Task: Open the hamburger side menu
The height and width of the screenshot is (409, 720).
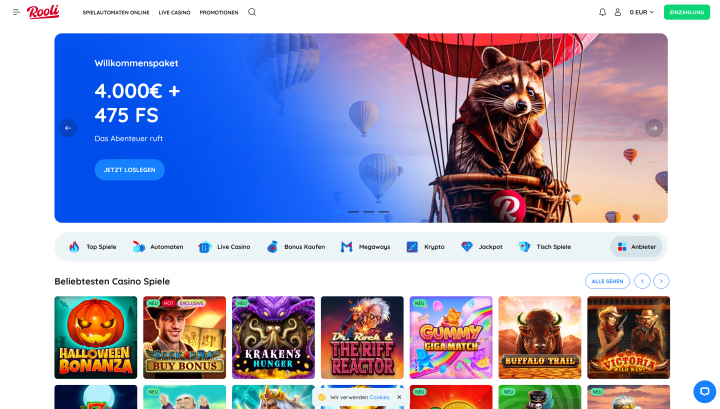Action: pyautogui.click(x=17, y=12)
